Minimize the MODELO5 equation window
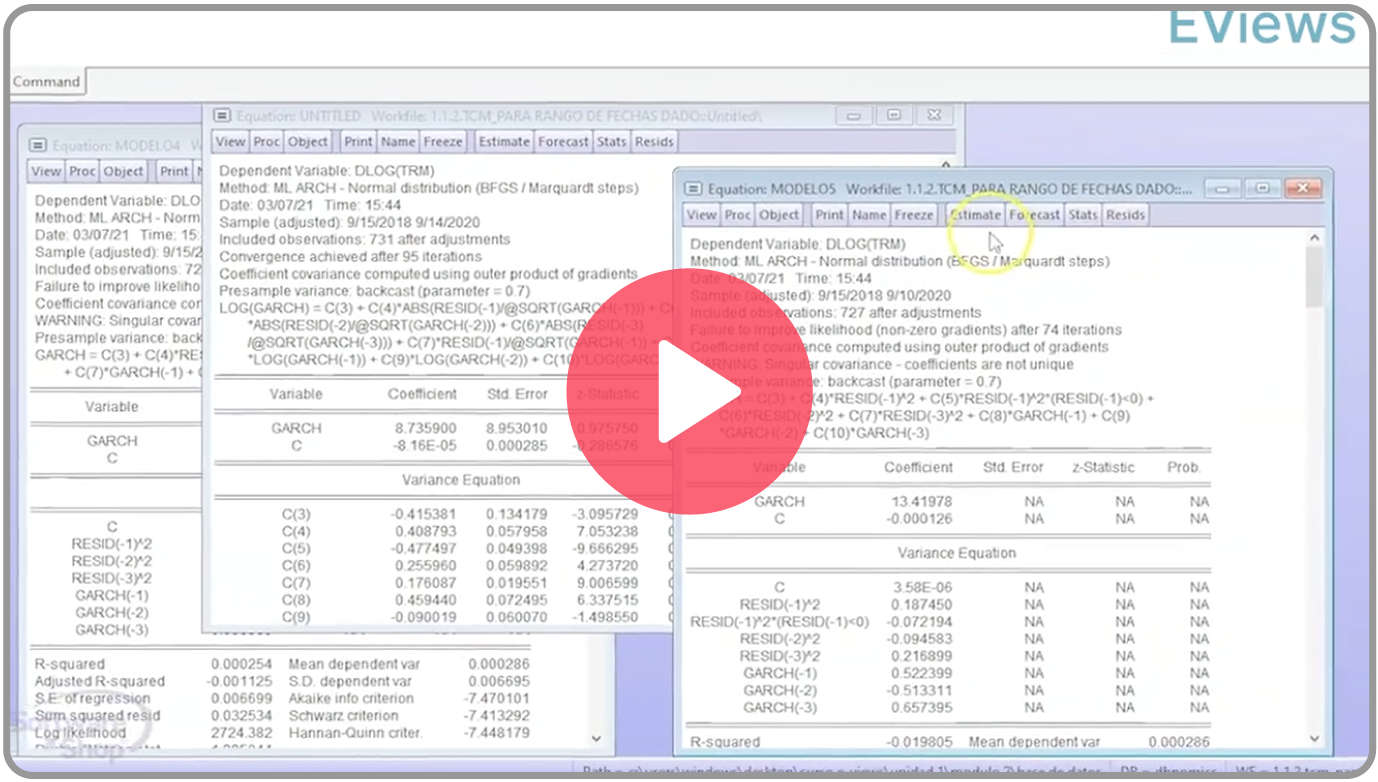Viewport: 1378px width, 782px height. coord(1223,188)
